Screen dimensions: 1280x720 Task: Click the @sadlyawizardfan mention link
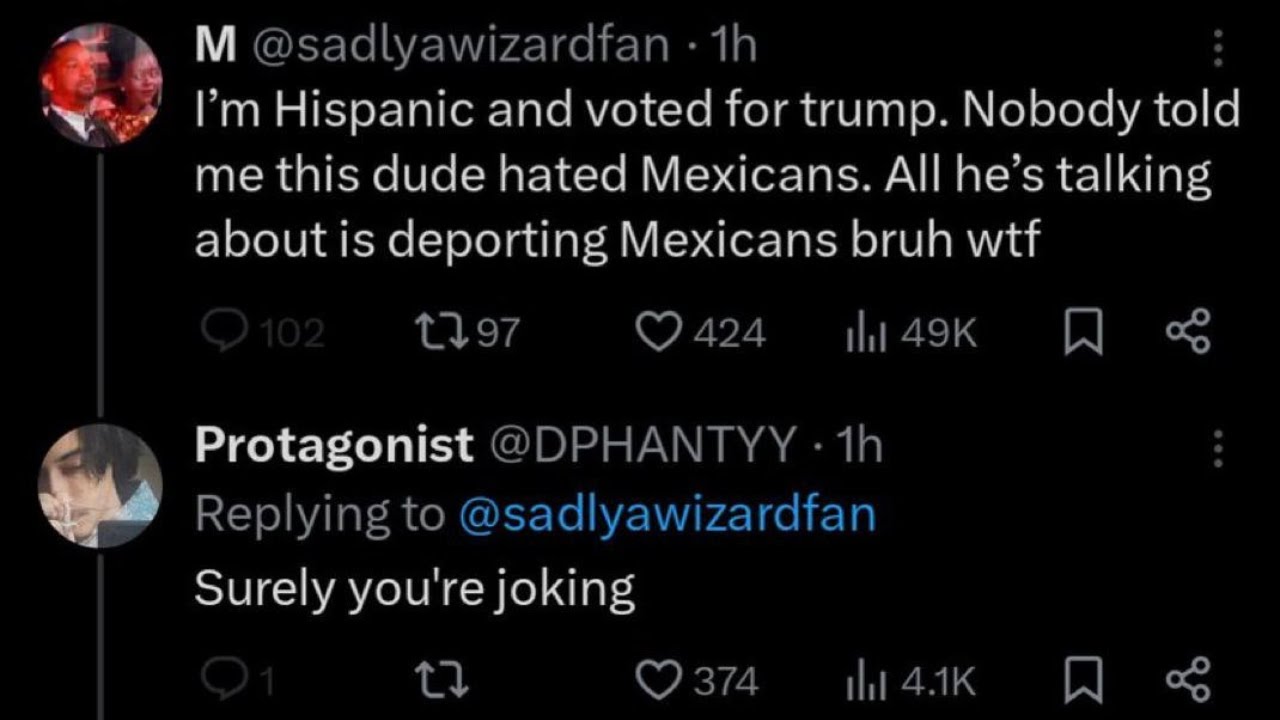[x=666, y=514]
